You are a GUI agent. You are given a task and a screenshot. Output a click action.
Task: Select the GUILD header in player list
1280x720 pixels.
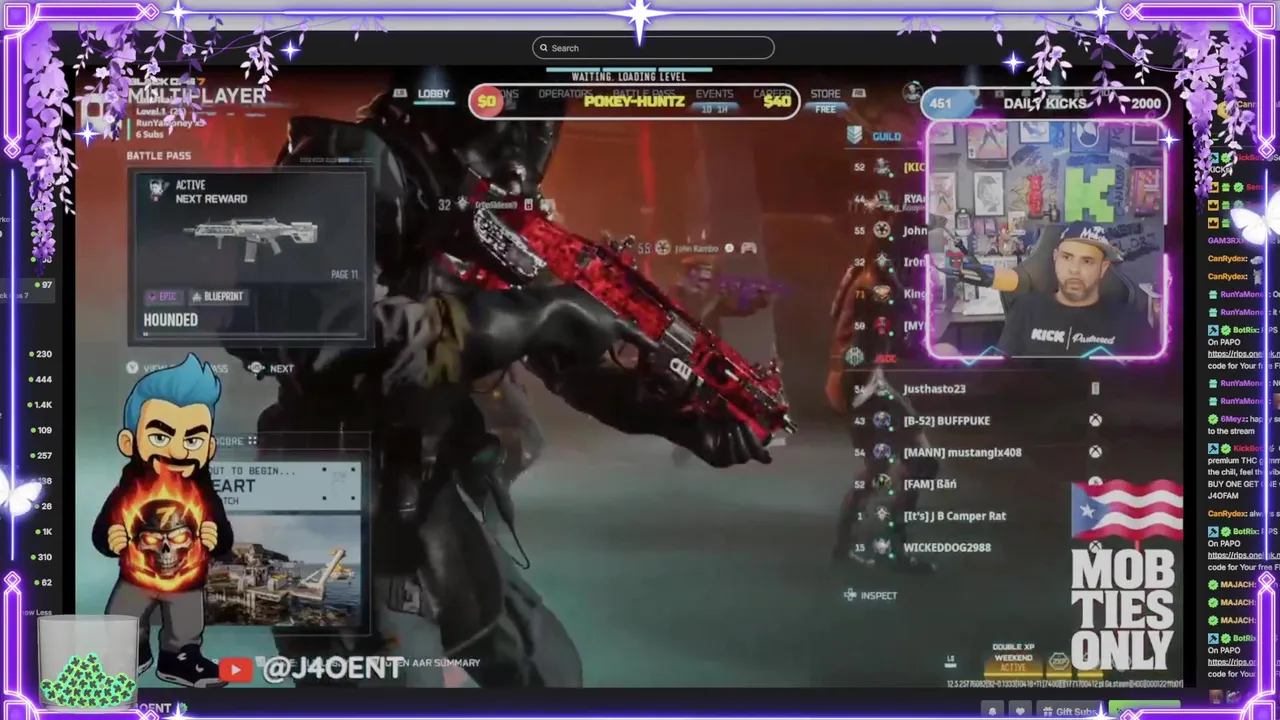point(886,136)
